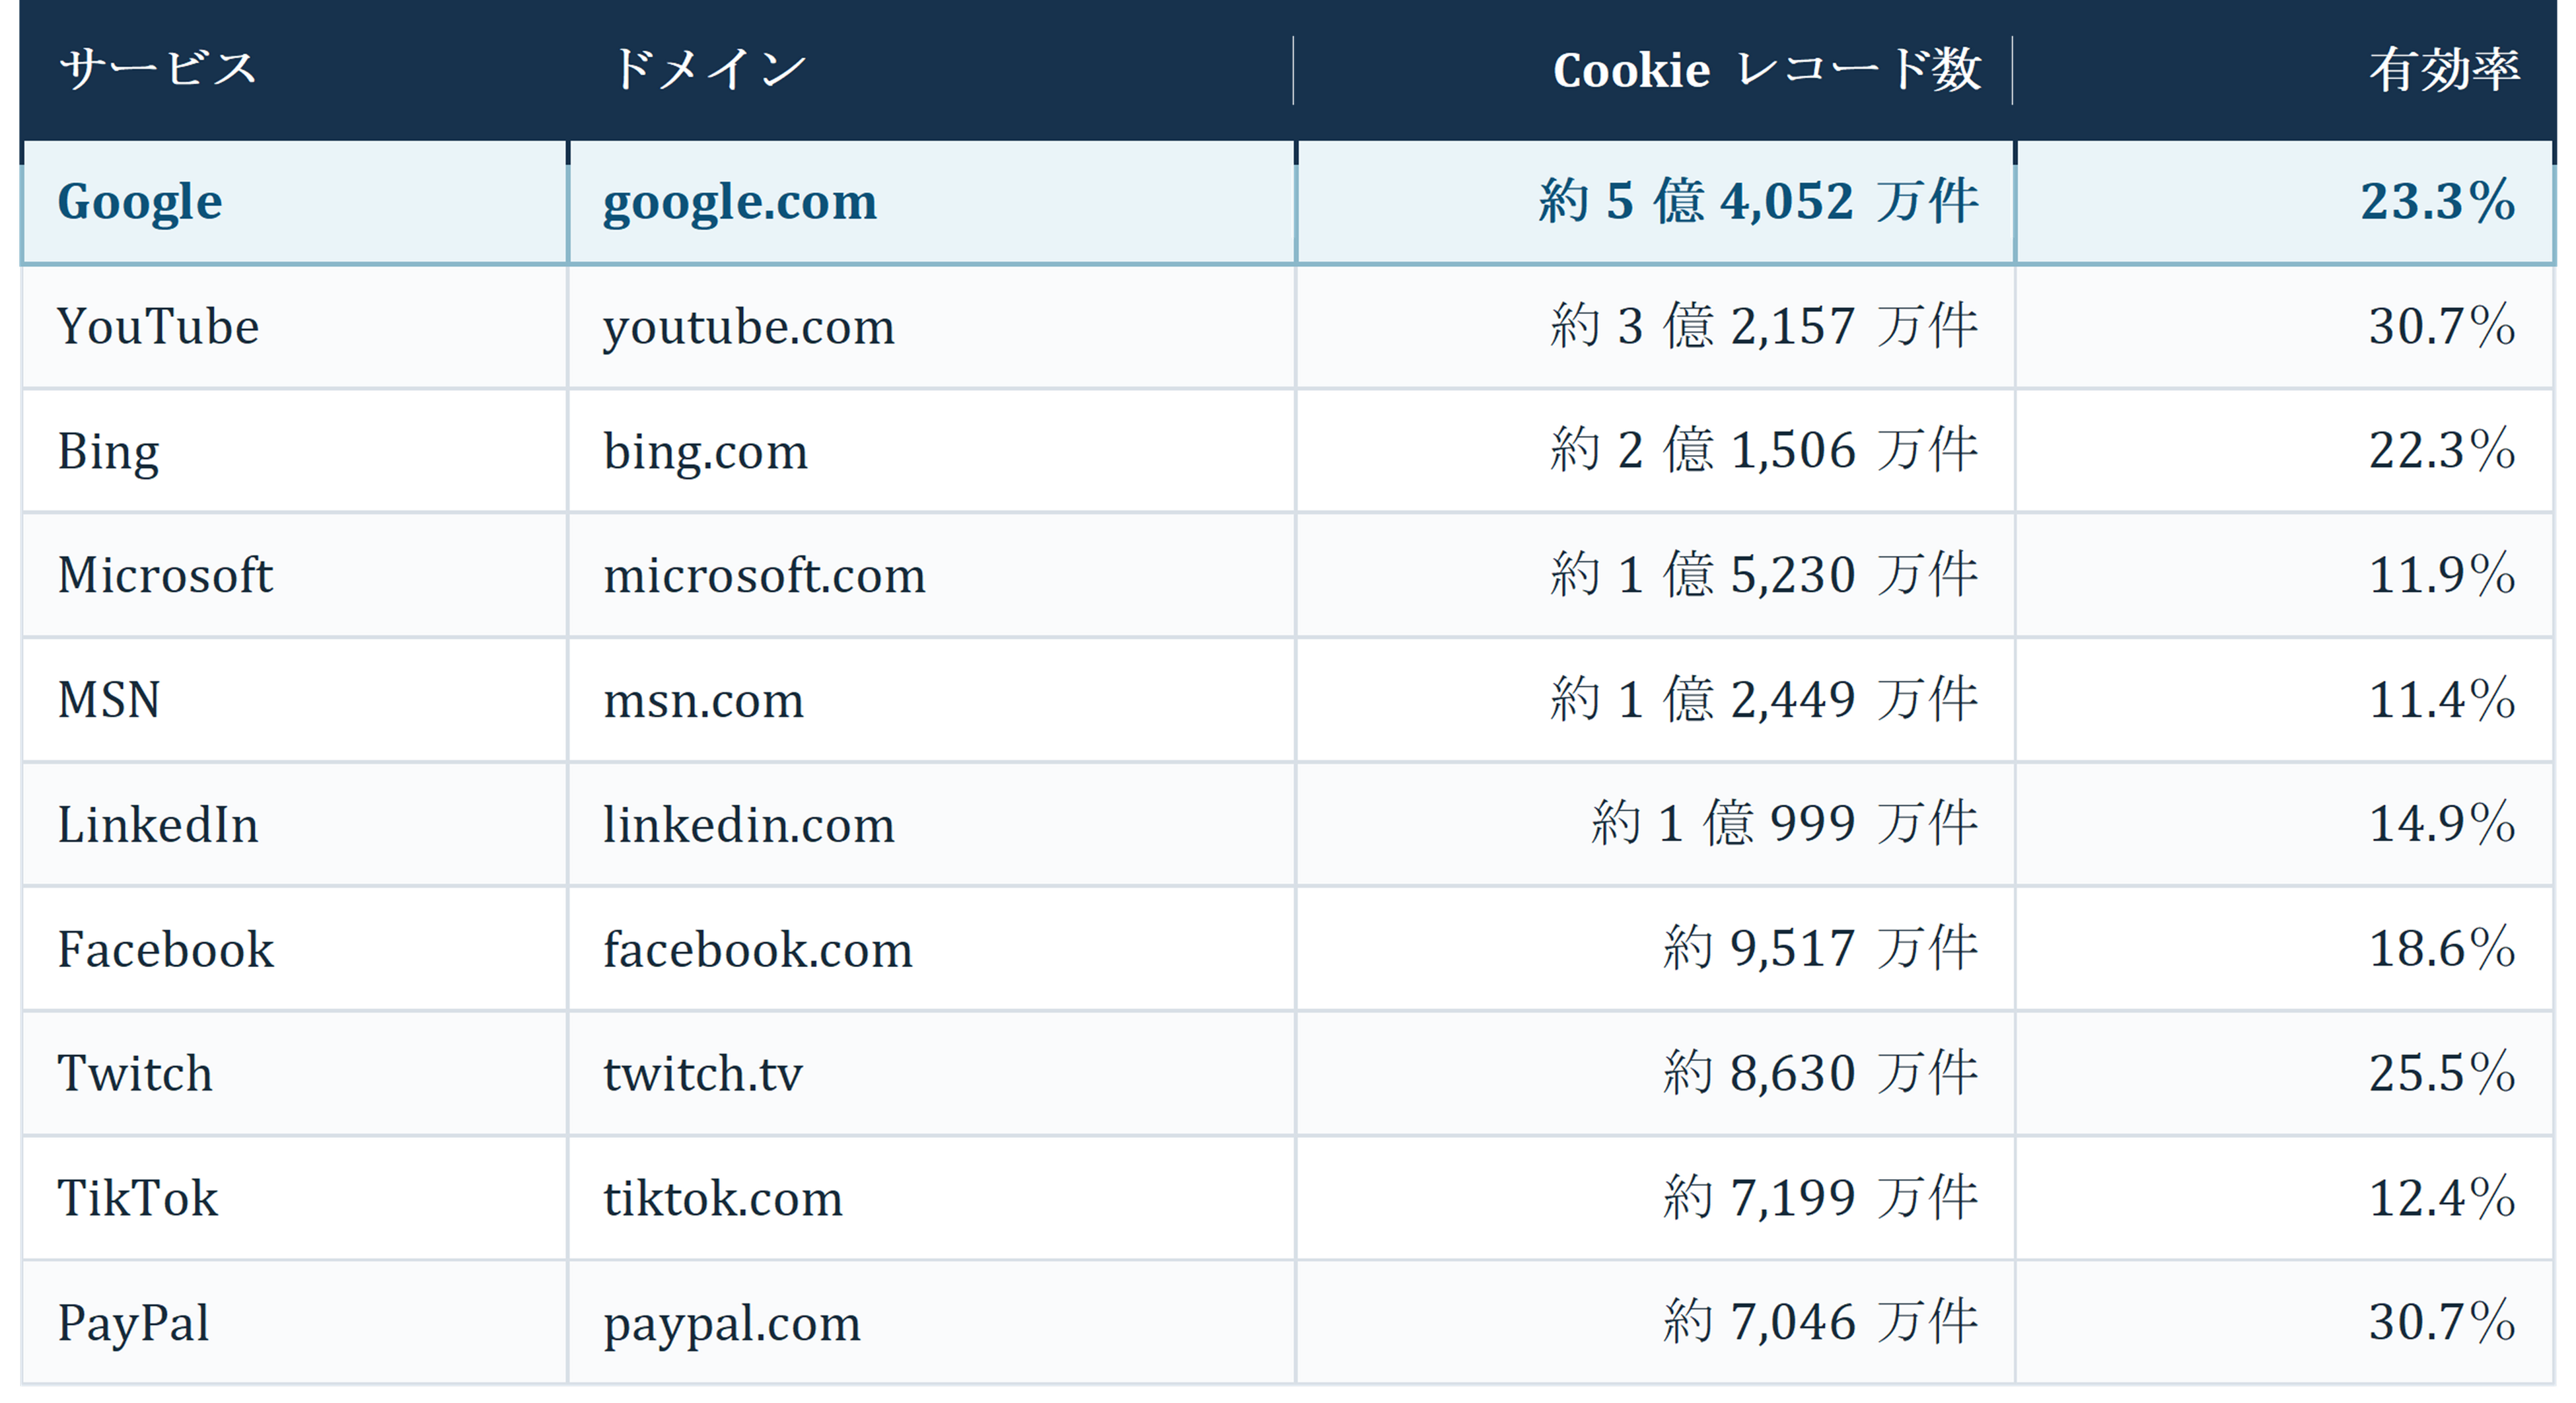
Task: Select TikTok's 12.4% rate cell
Action: (2285, 1198)
